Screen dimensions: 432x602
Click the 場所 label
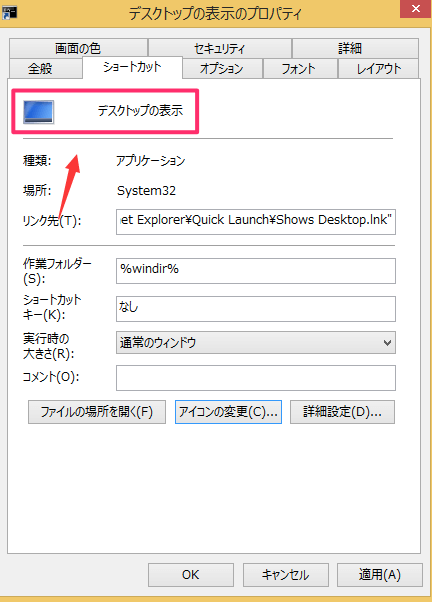pyautogui.click(x=37, y=190)
